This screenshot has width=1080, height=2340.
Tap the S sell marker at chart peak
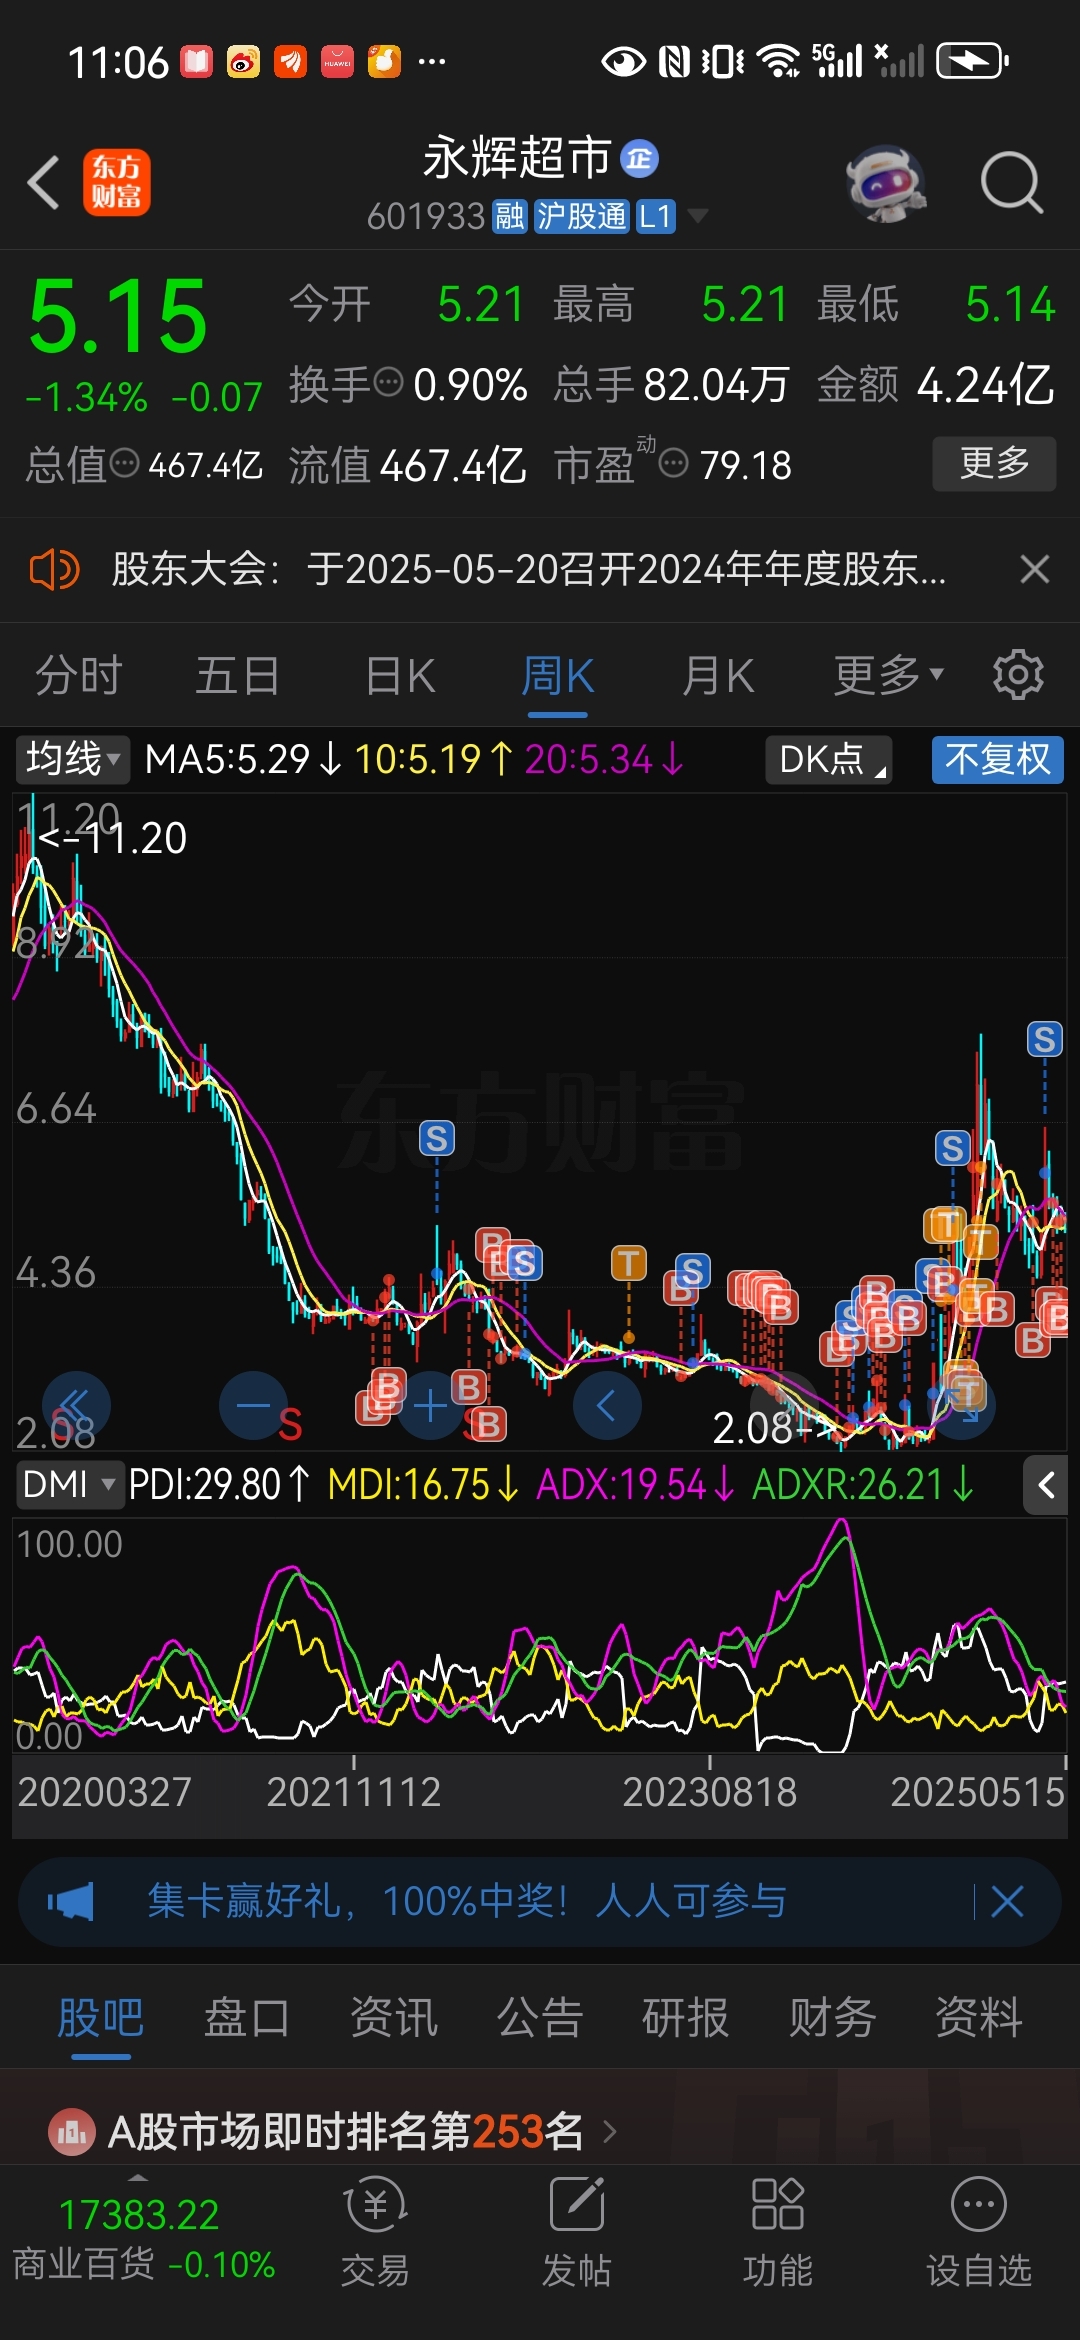click(1045, 1040)
